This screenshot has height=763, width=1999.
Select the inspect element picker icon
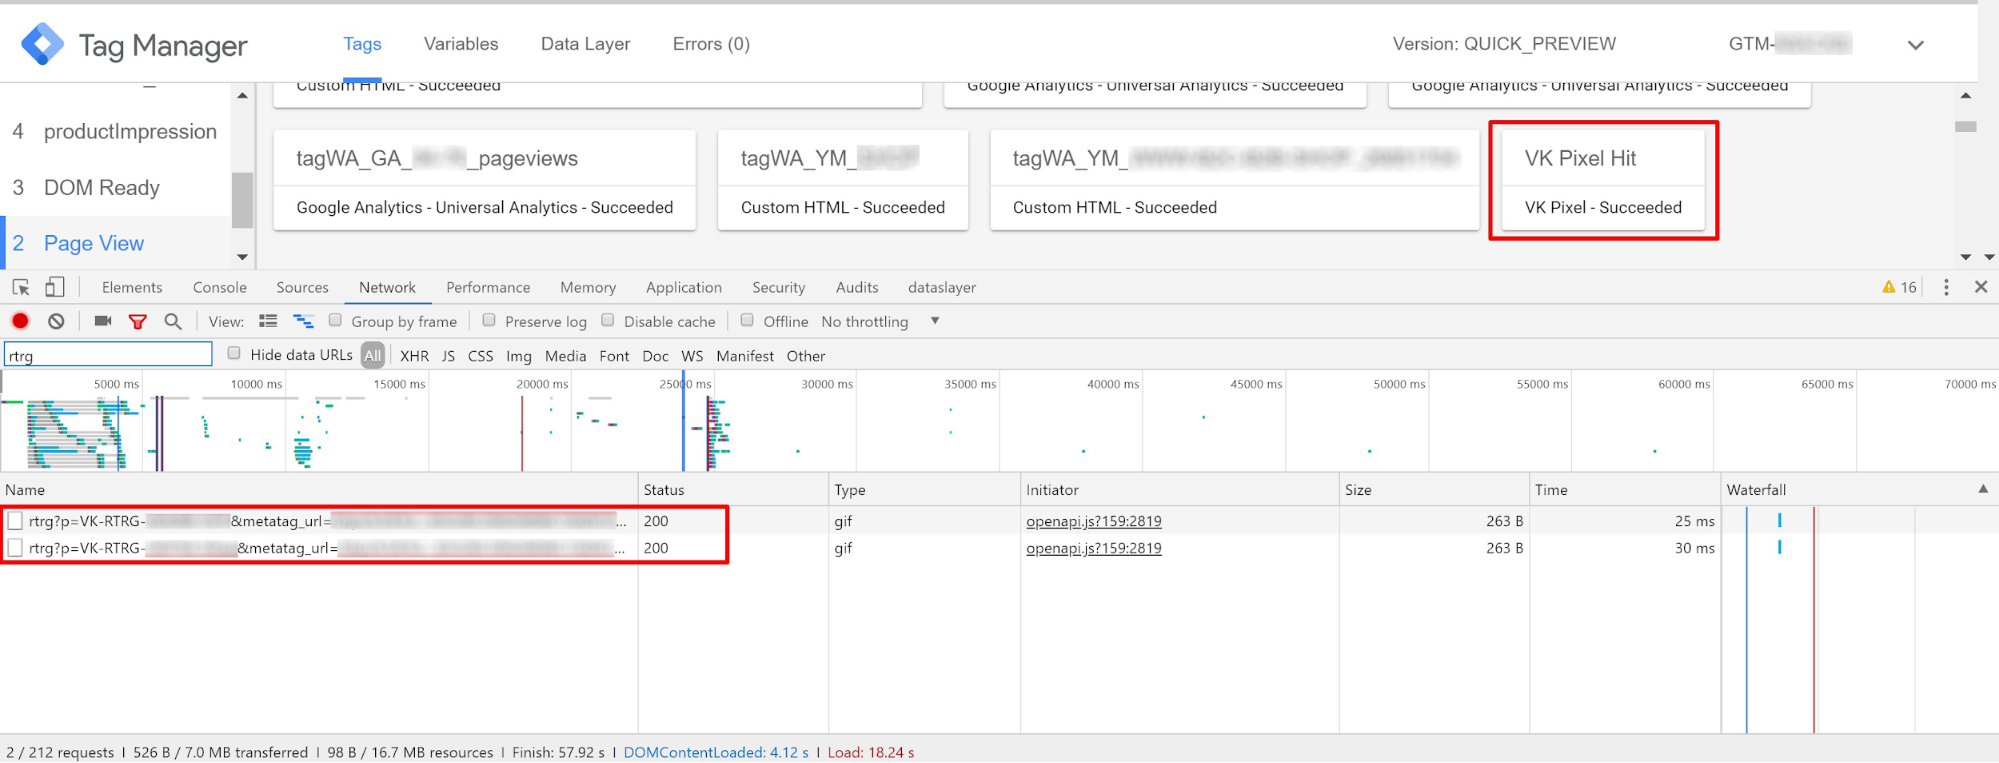(21, 287)
